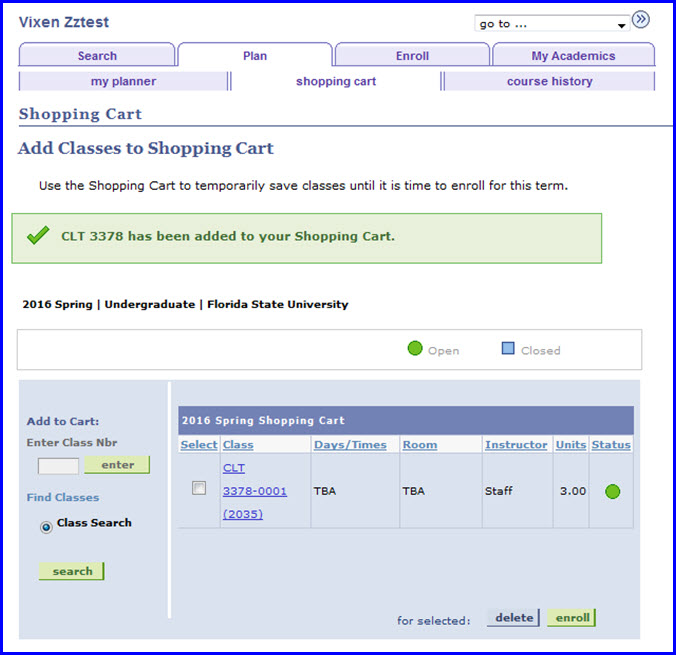Viewport: 676px width, 655px height.
Task: Open the My Academics tab
Action: 573,55
